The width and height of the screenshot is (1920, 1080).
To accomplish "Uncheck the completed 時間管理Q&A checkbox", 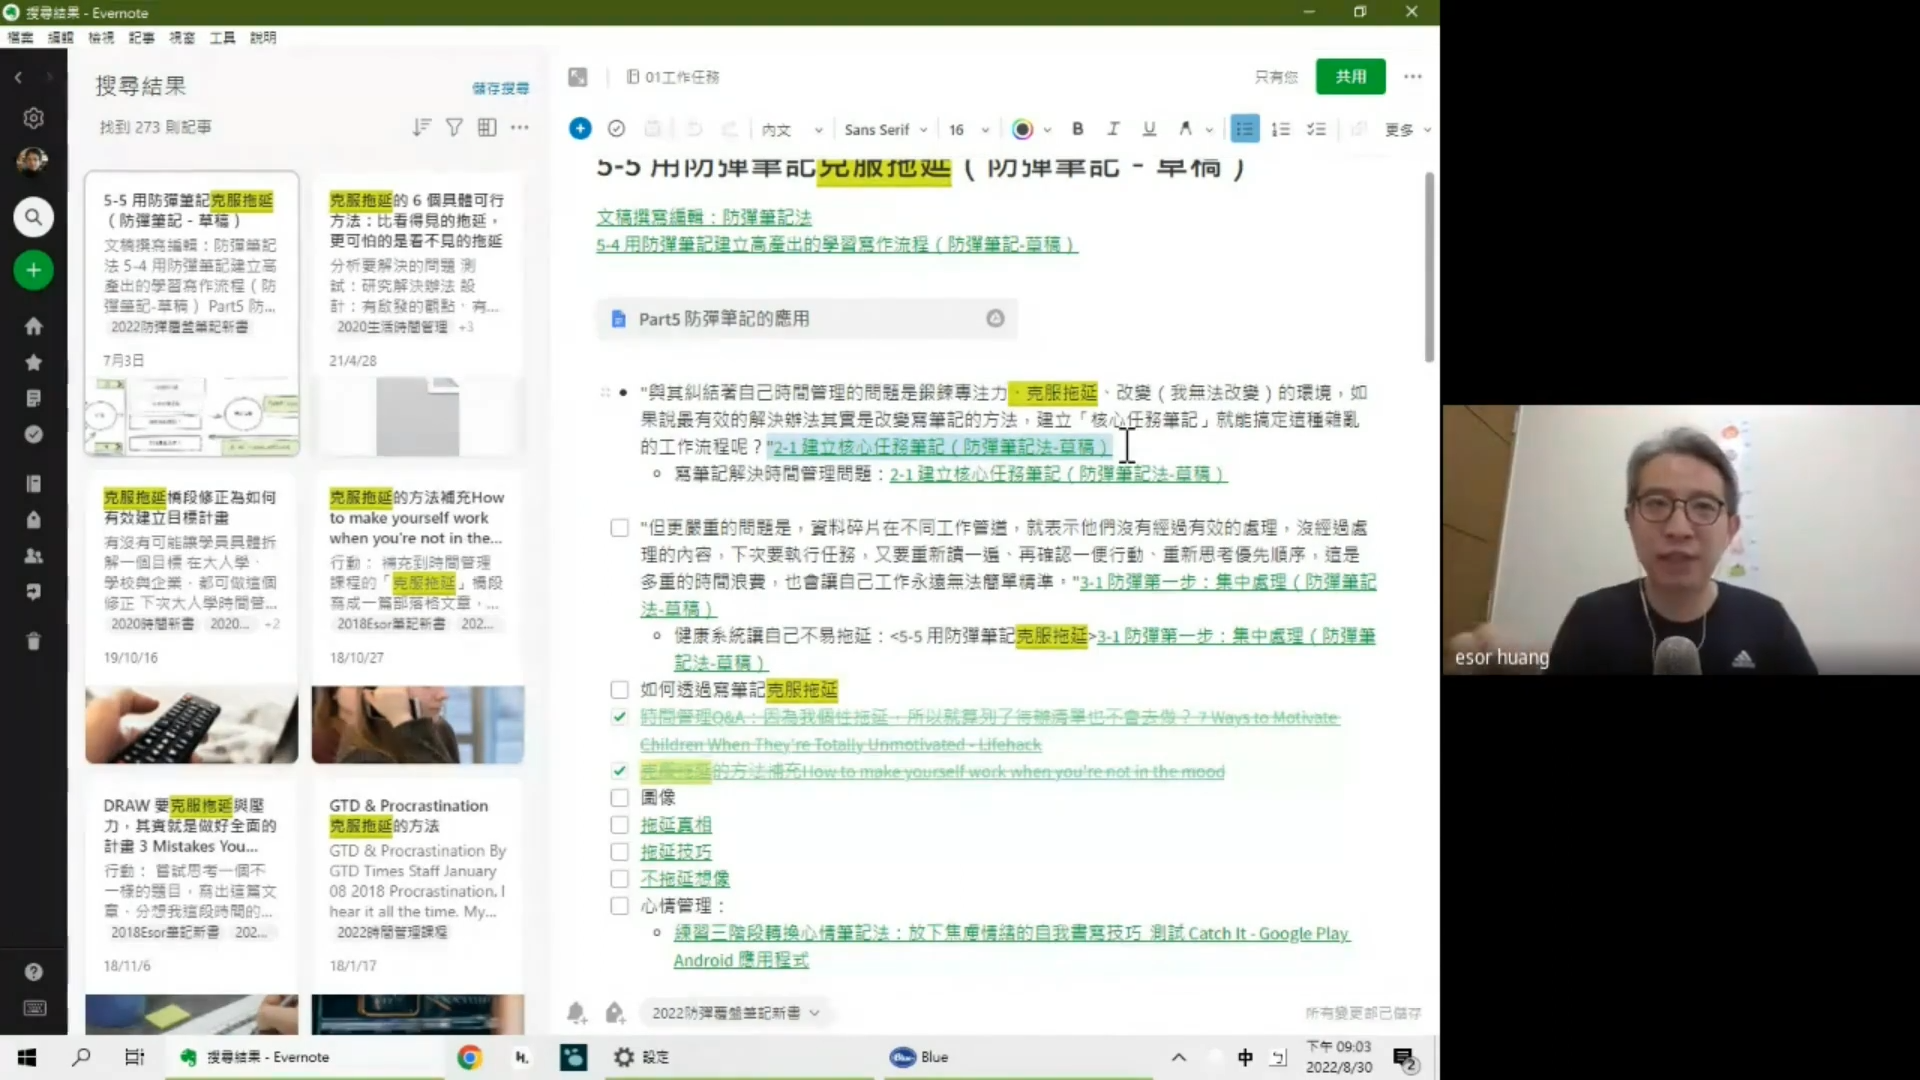I will pos(619,717).
